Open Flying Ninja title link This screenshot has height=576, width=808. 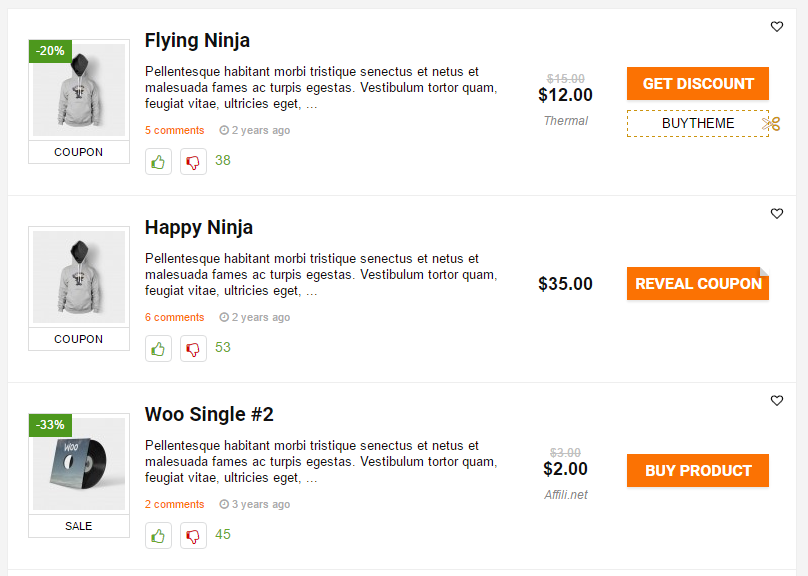197,41
